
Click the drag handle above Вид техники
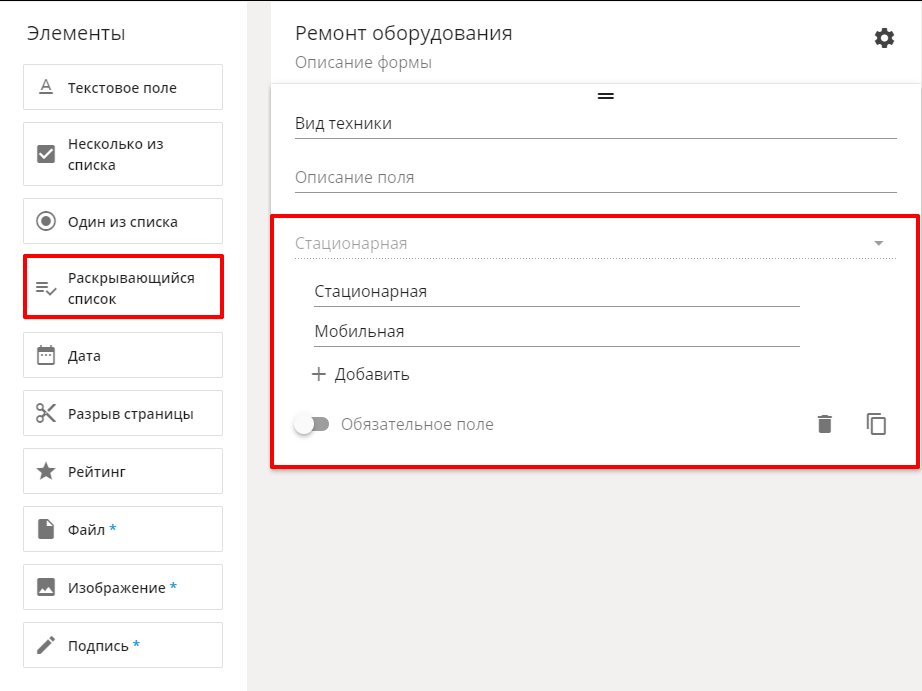click(606, 96)
